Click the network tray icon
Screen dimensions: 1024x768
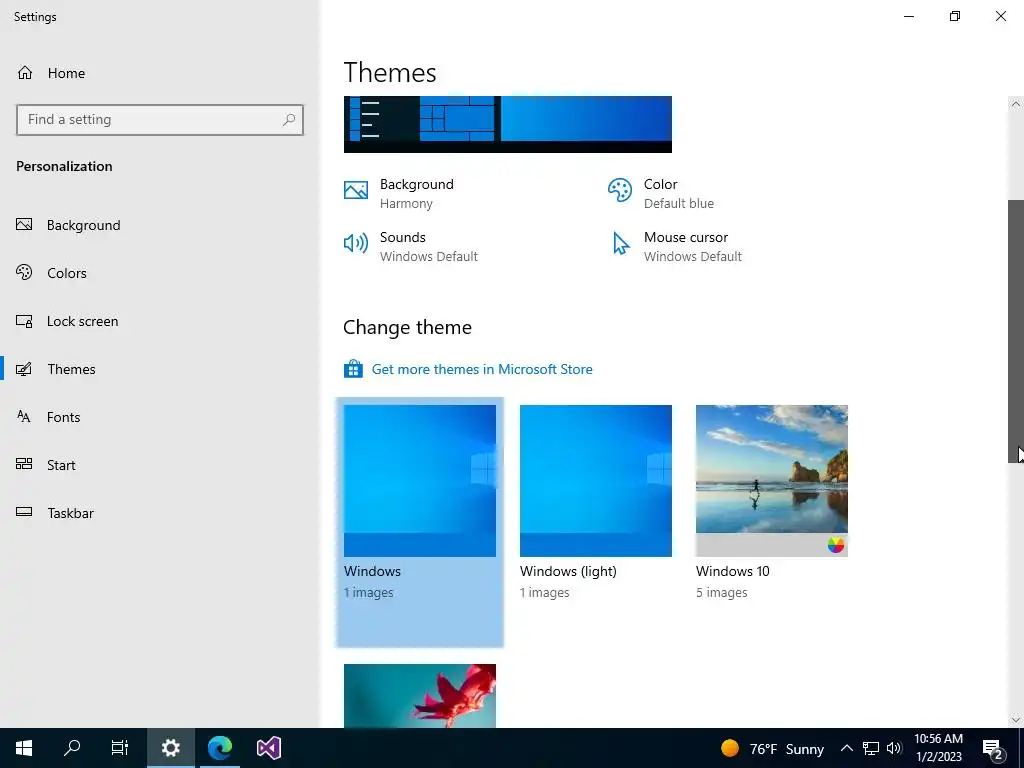[x=871, y=748]
